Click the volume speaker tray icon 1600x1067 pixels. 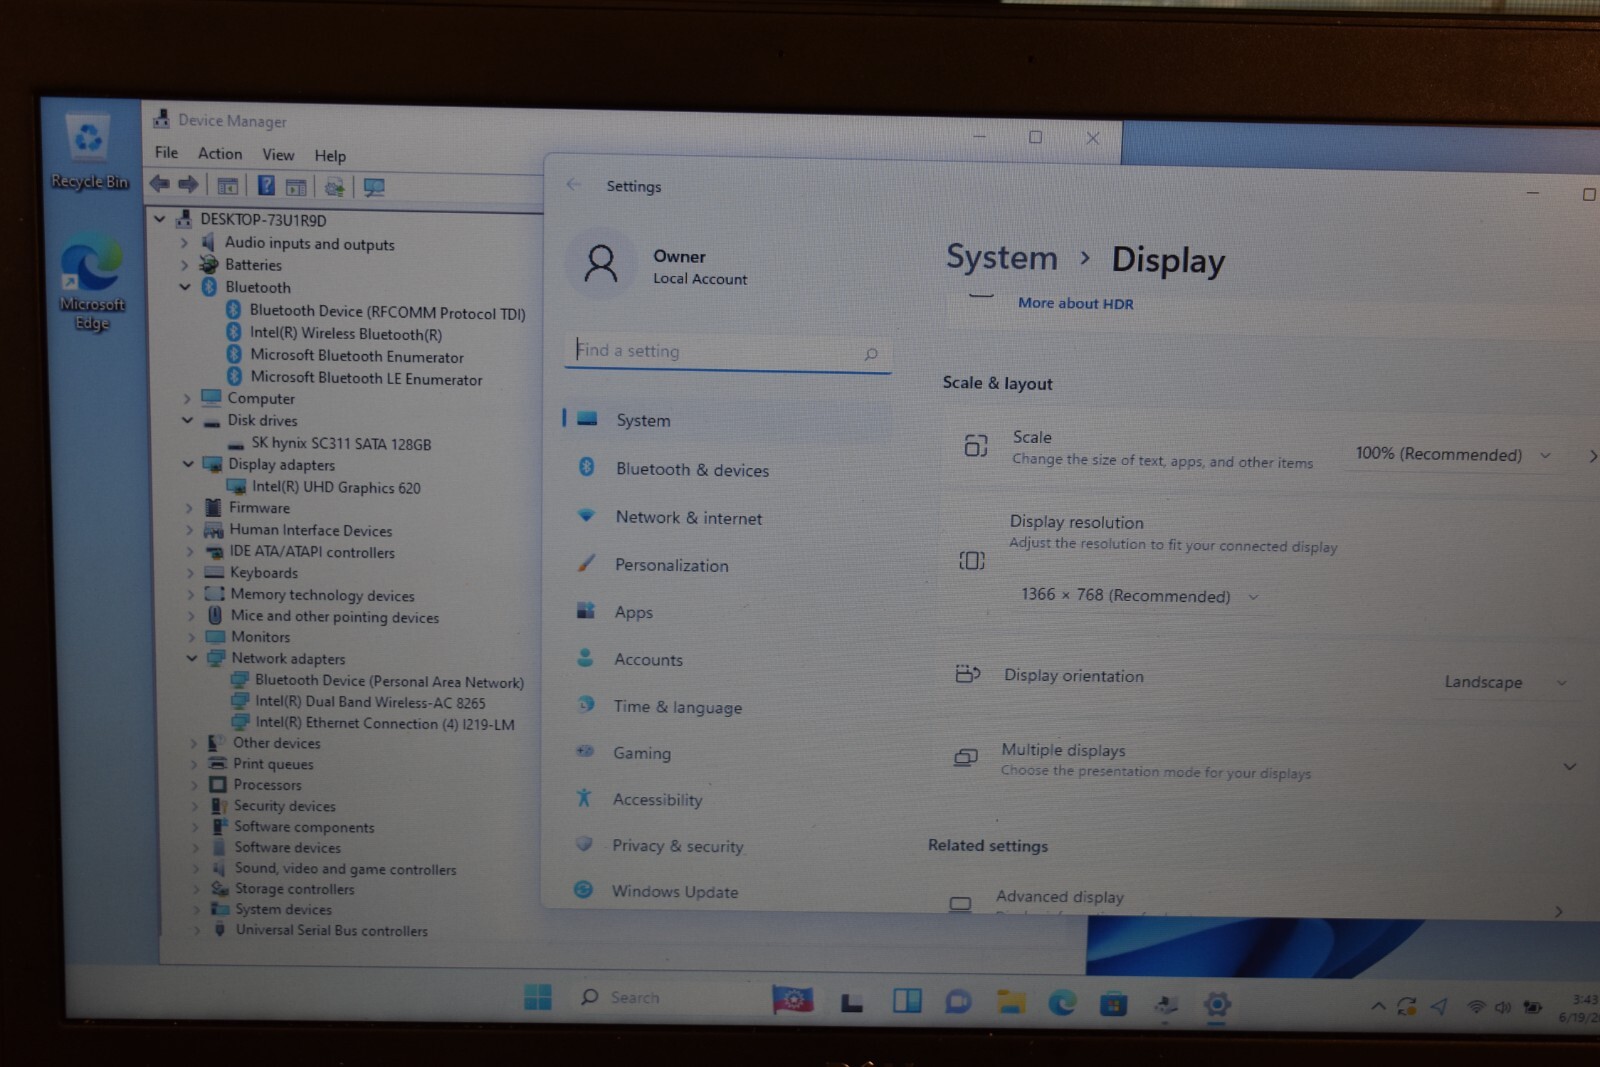point(1502,1008)
